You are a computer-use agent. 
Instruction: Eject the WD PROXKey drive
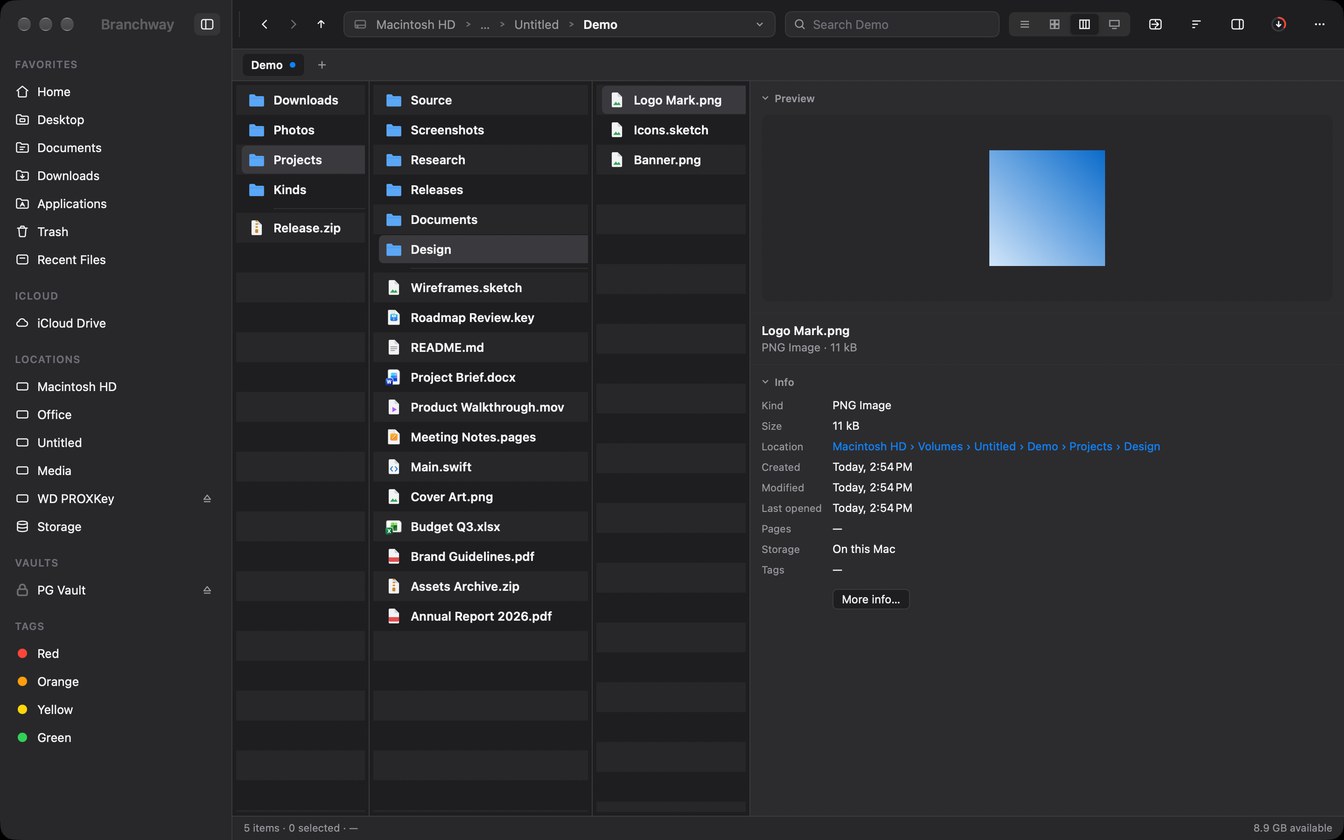[207, 499]
